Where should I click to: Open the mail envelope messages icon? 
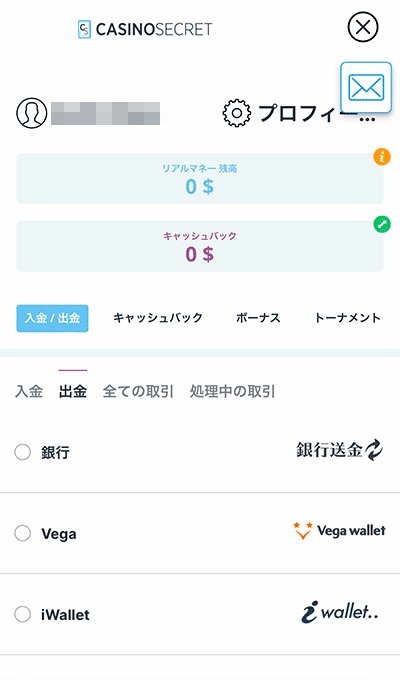pos(366,87)
